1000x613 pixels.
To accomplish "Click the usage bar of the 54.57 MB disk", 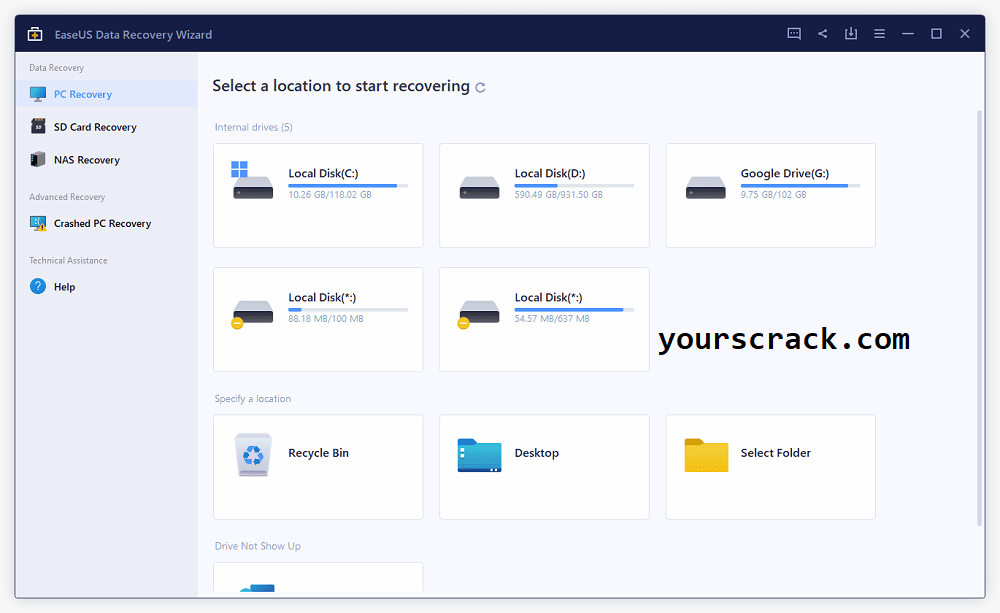I will 574,309.
